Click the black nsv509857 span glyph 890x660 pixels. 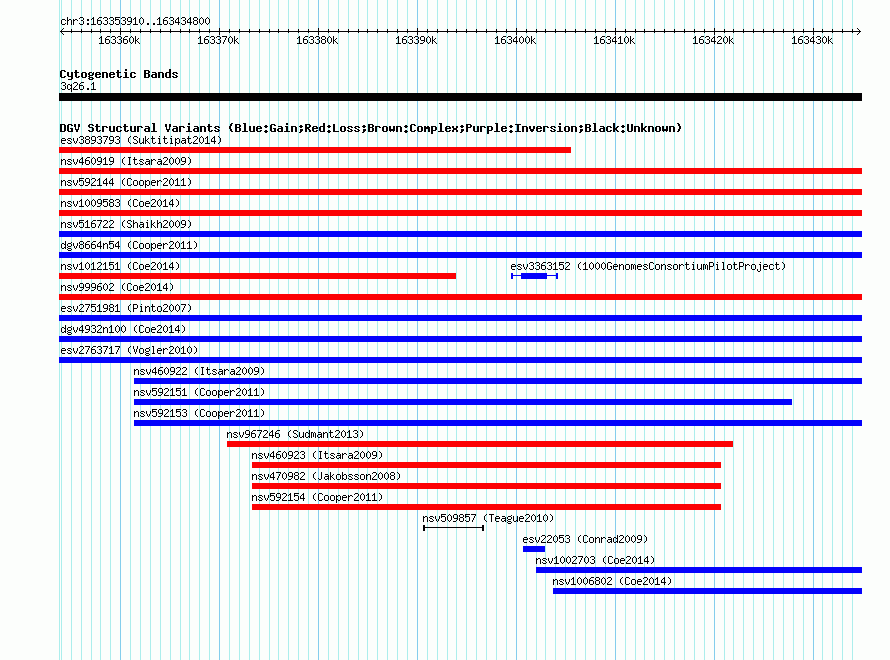pos(454,528)
